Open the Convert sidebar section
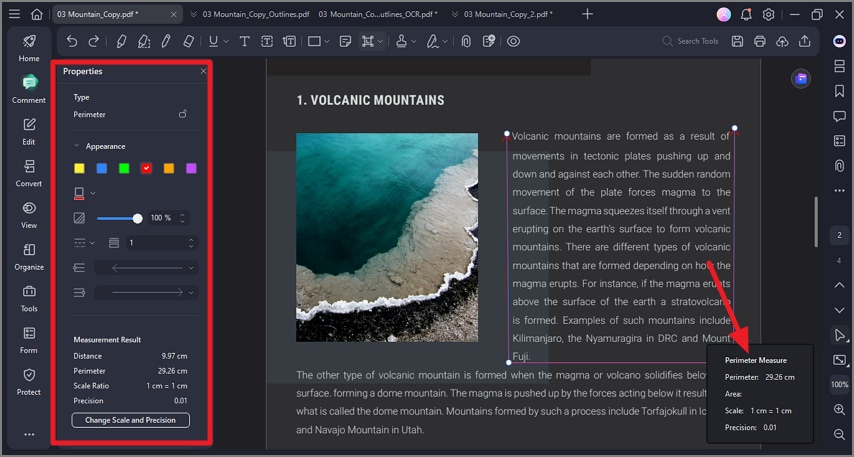The width and height of the screenshot is (854, 457). 29,173
